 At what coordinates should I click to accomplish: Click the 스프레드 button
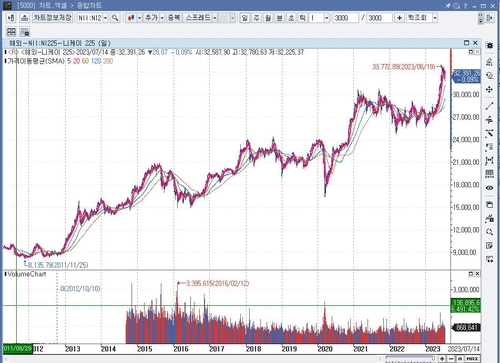coord(198,18)
